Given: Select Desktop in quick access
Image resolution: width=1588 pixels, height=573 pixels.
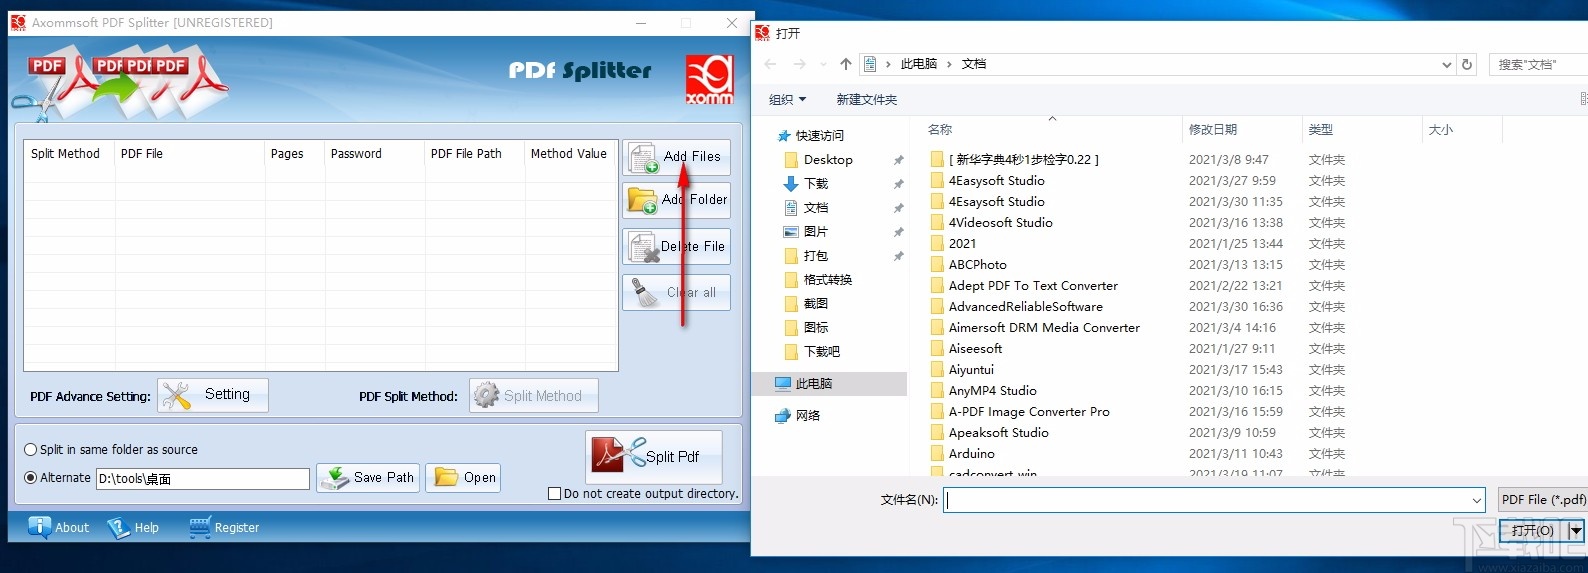Looking at the screenshot, I should [828, 160].
